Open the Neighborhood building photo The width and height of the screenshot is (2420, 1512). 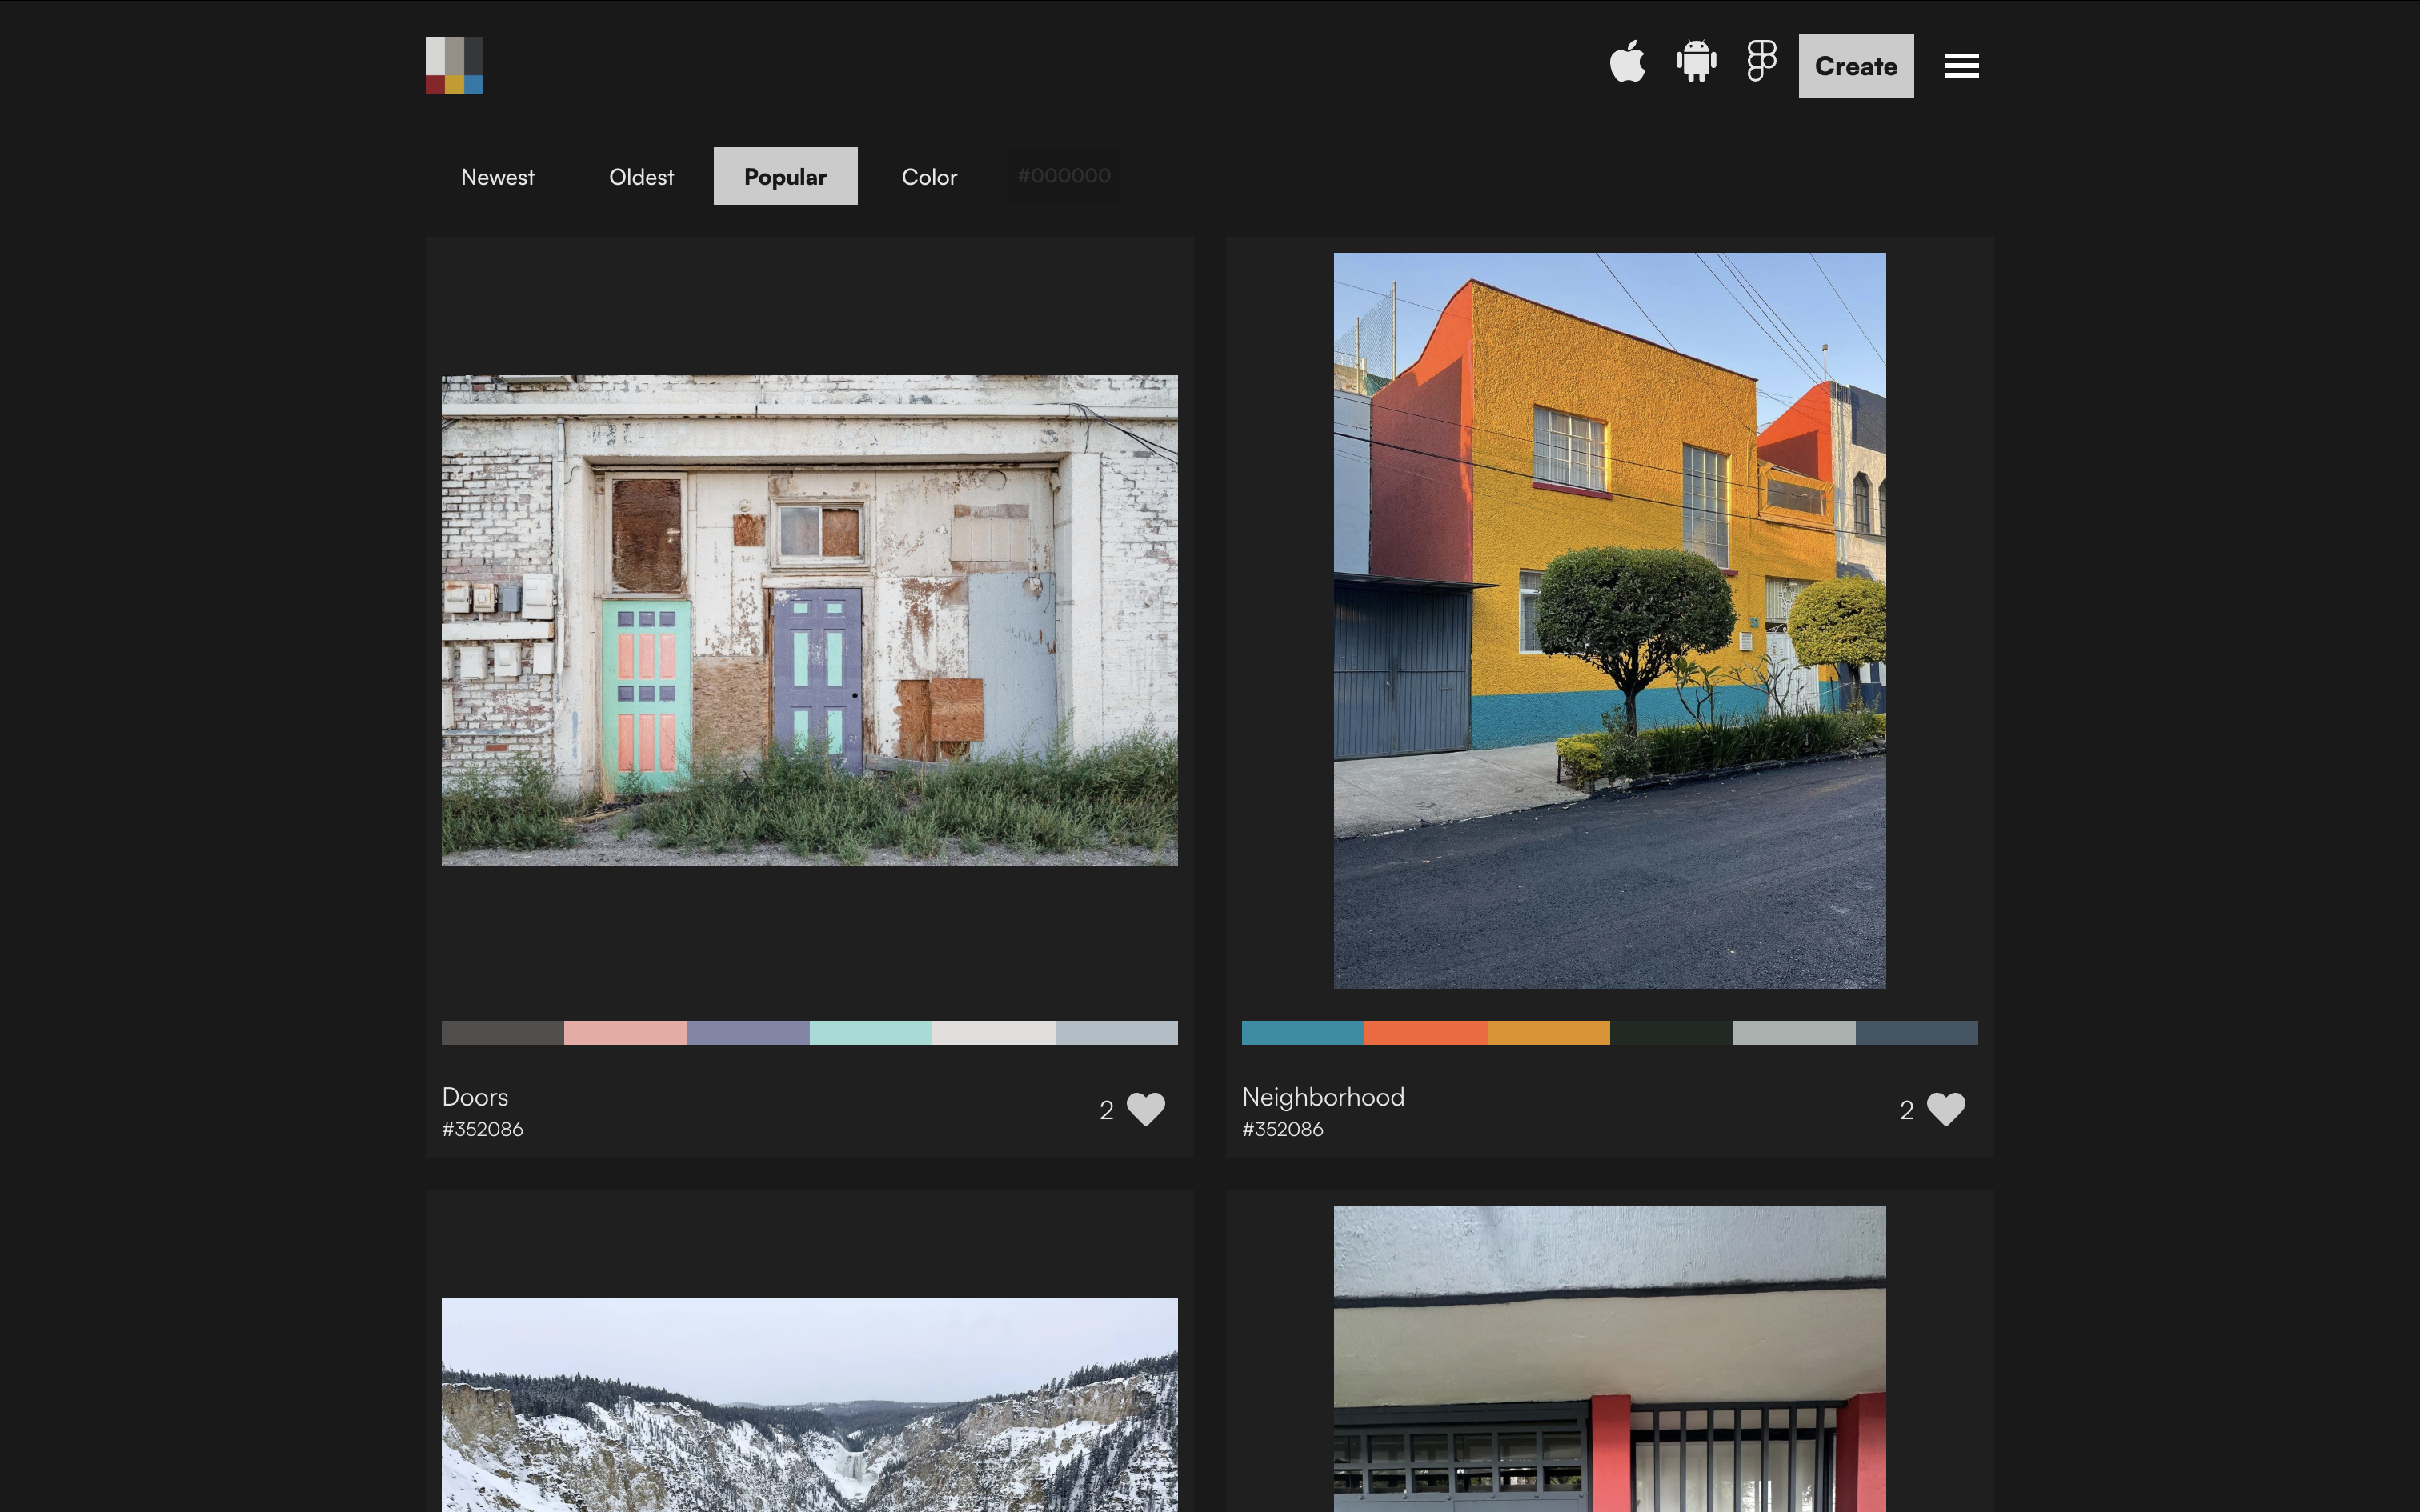[1609, 620]
